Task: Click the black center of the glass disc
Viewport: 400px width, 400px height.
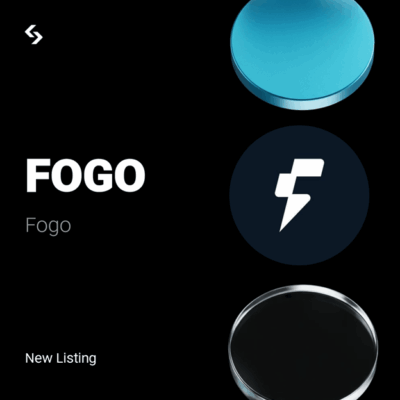Action: click(302, 347)
